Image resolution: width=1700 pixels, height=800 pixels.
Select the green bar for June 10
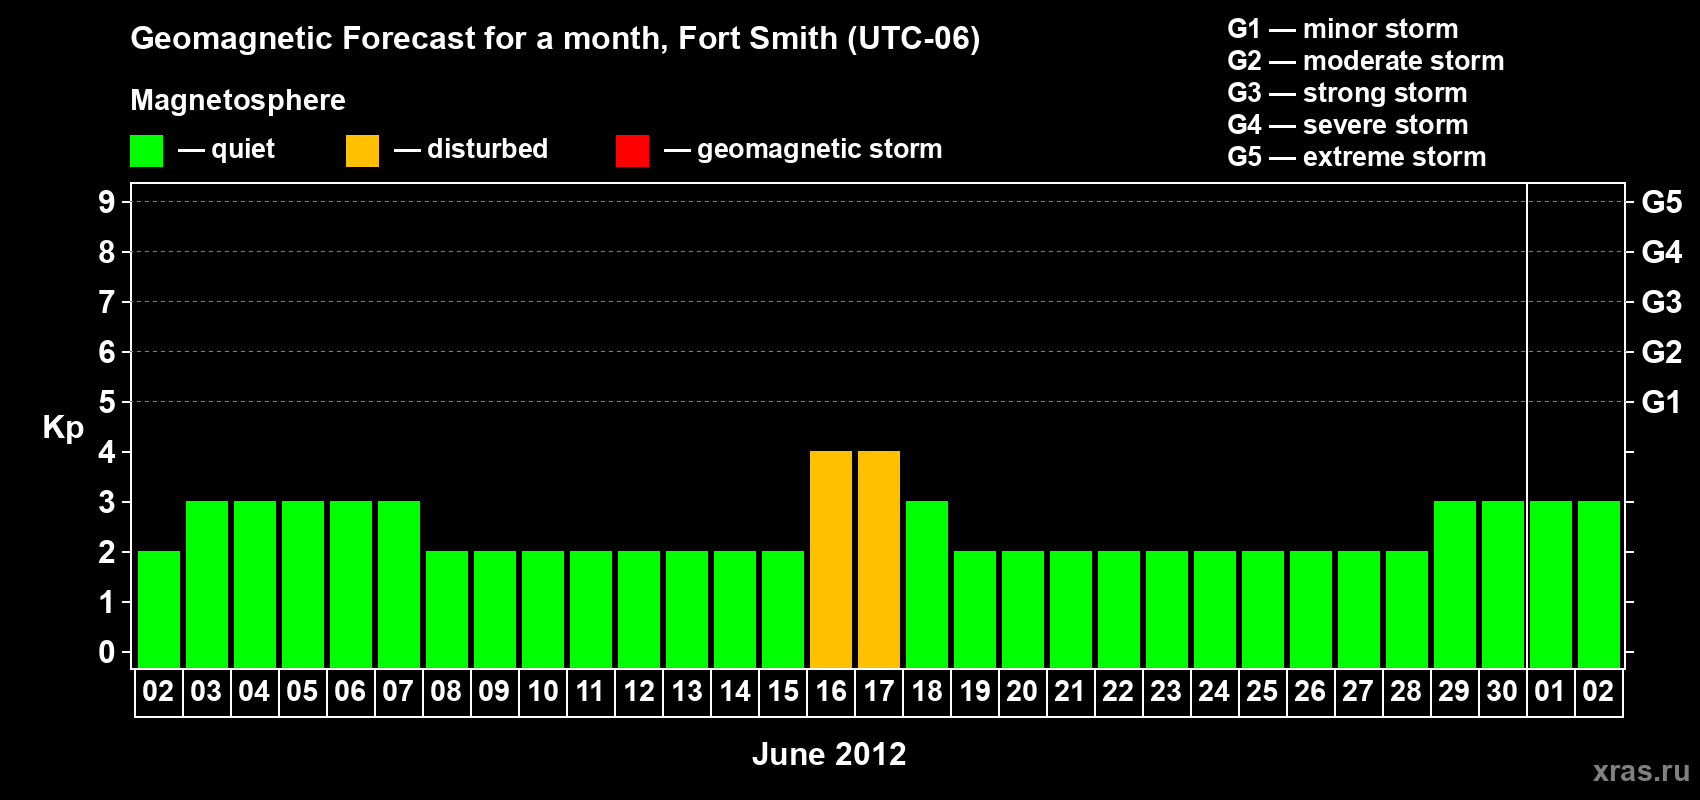543,609
